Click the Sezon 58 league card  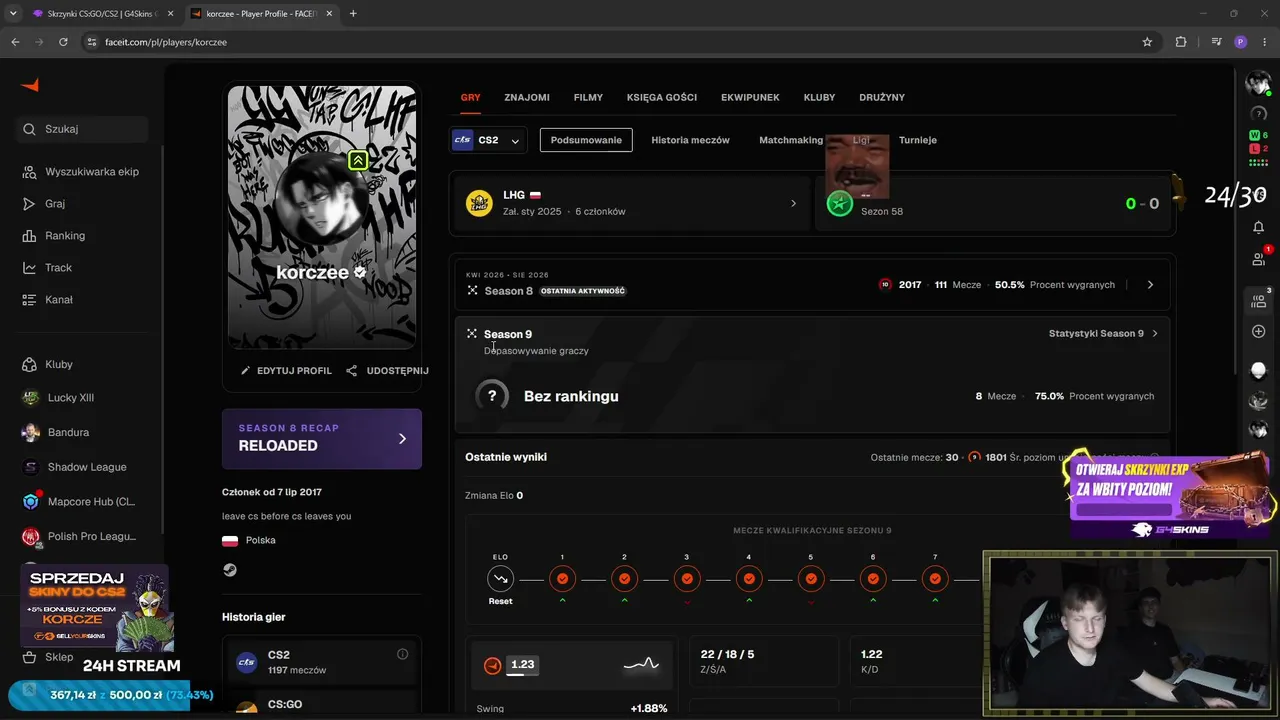tap(993, 203)
